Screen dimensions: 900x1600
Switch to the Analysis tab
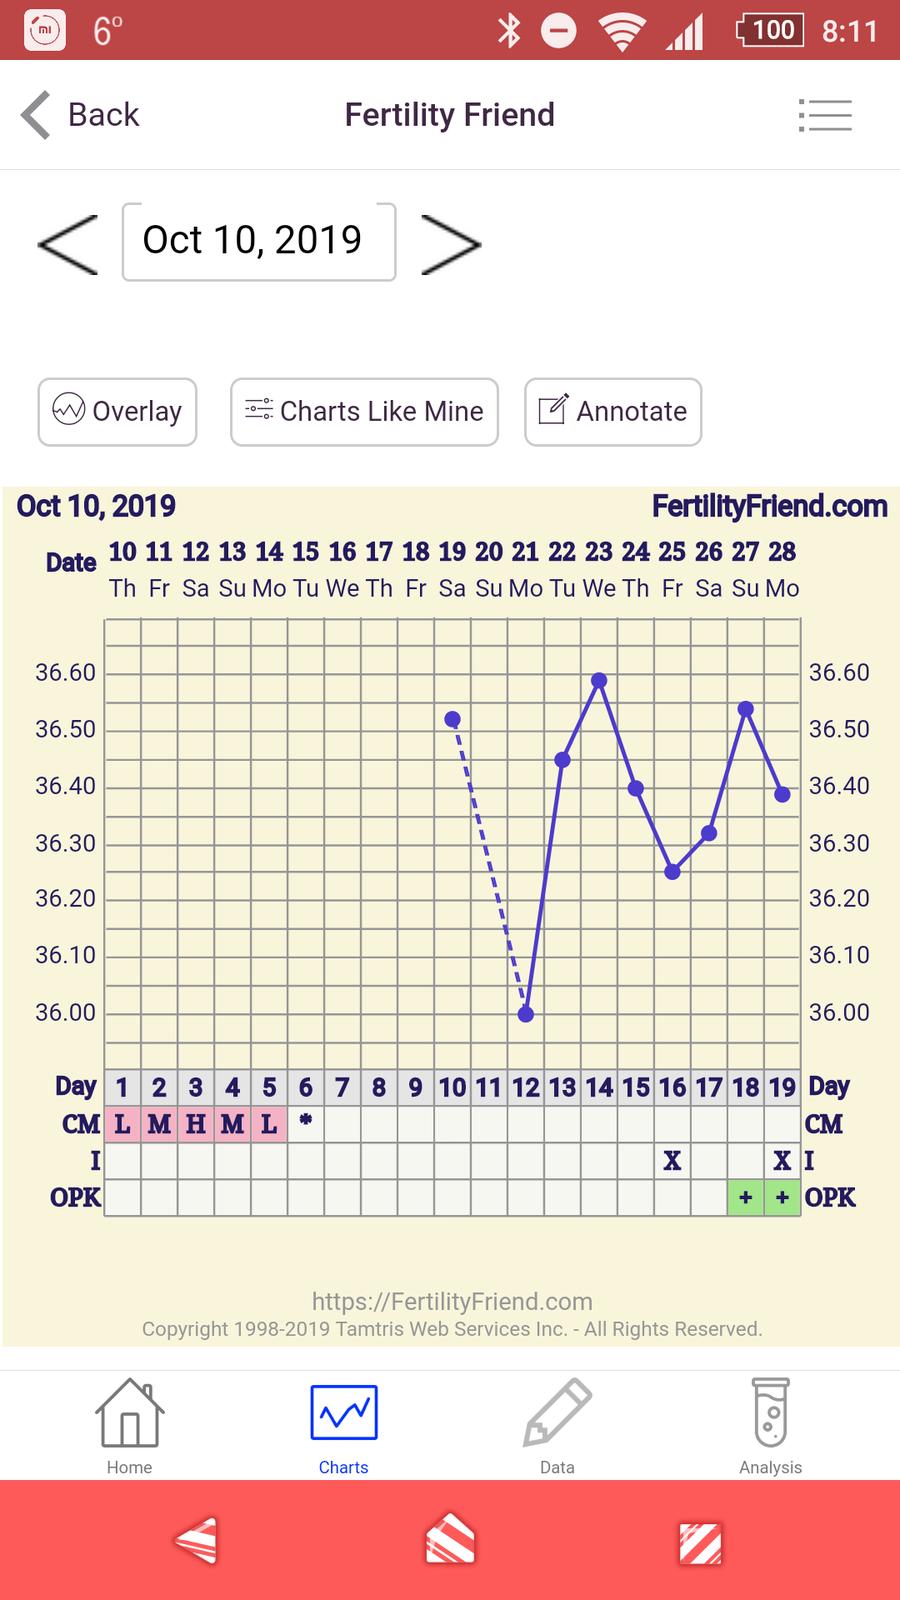coord(770,1426)
